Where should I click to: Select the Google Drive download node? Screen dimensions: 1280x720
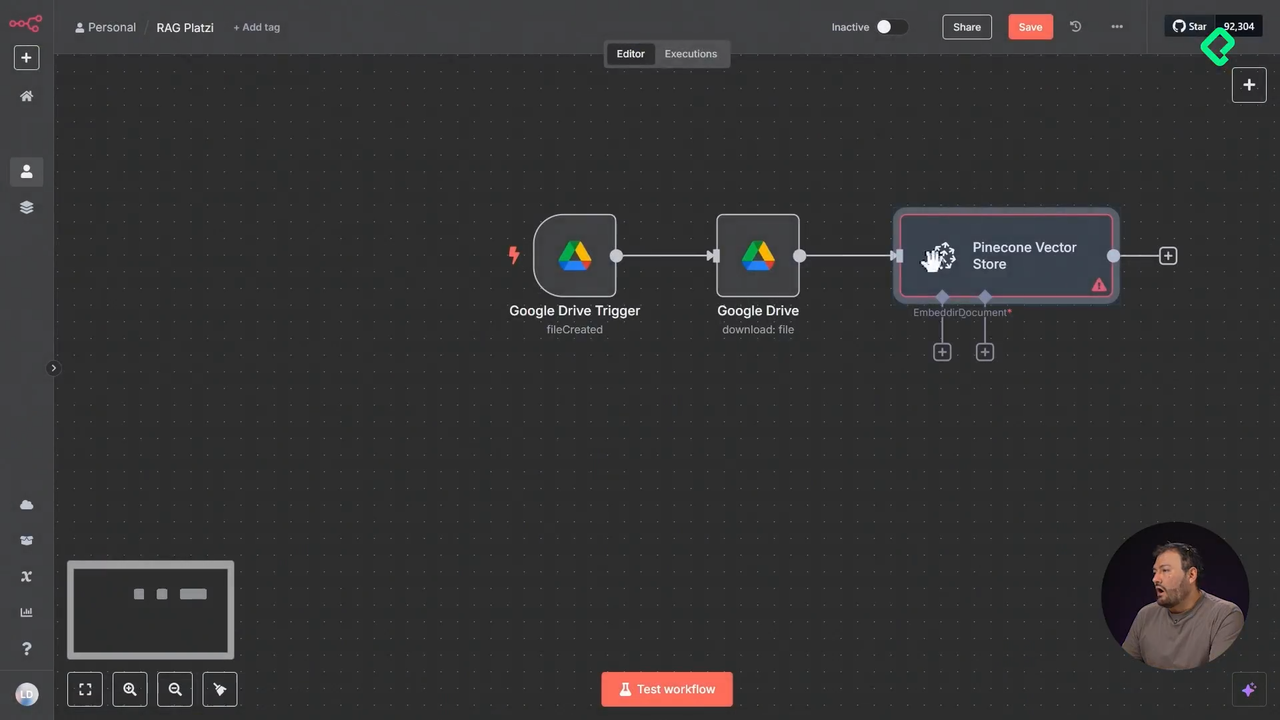[x=758, y=255]
